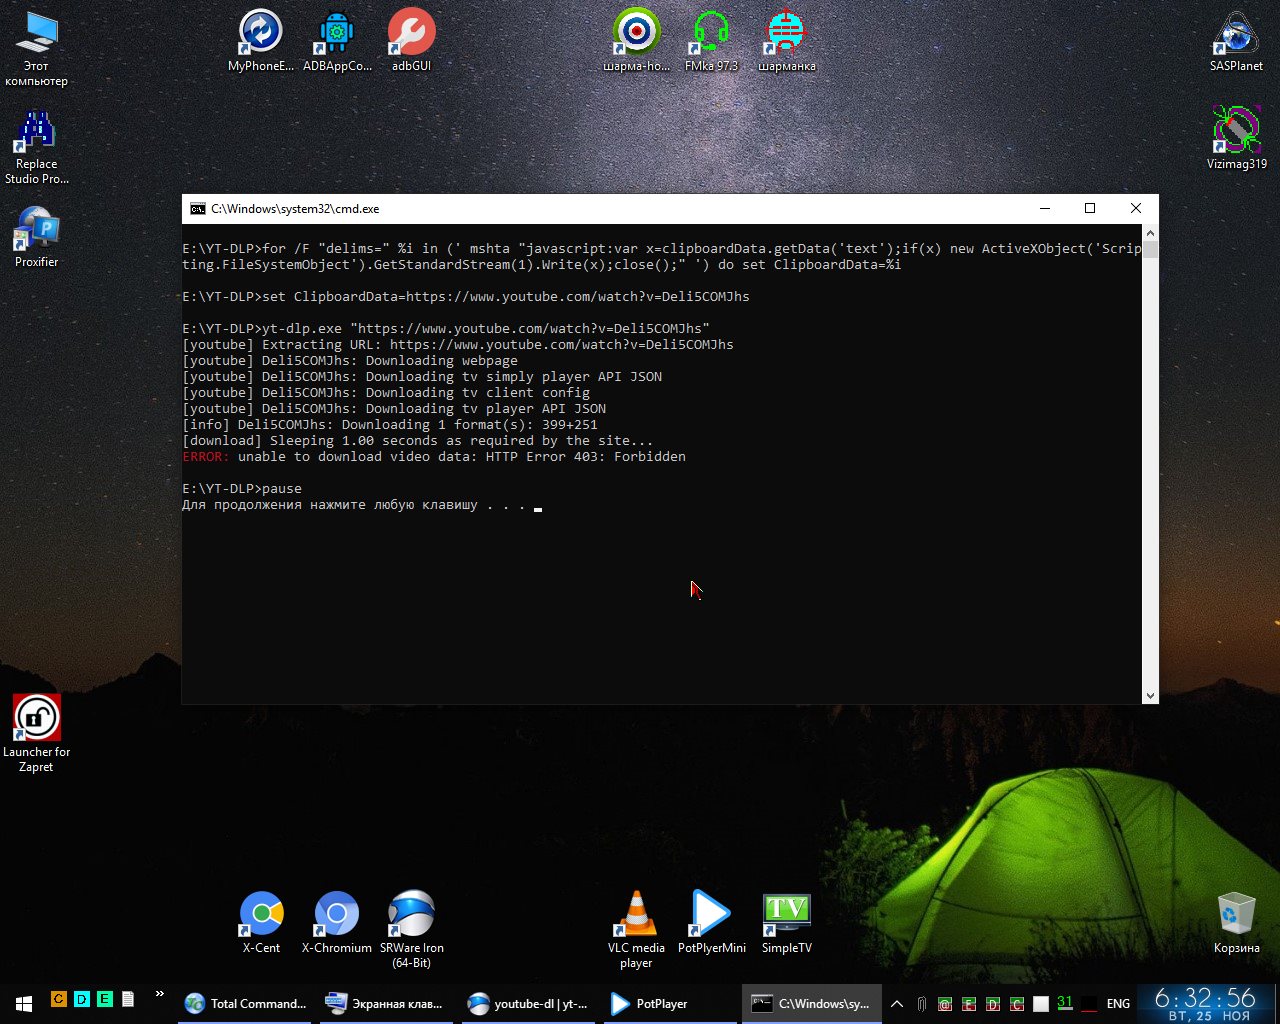Open the FMka 97.3 radio shortcut
The image size is (1280, 1024).
click(x=711, y=33)
